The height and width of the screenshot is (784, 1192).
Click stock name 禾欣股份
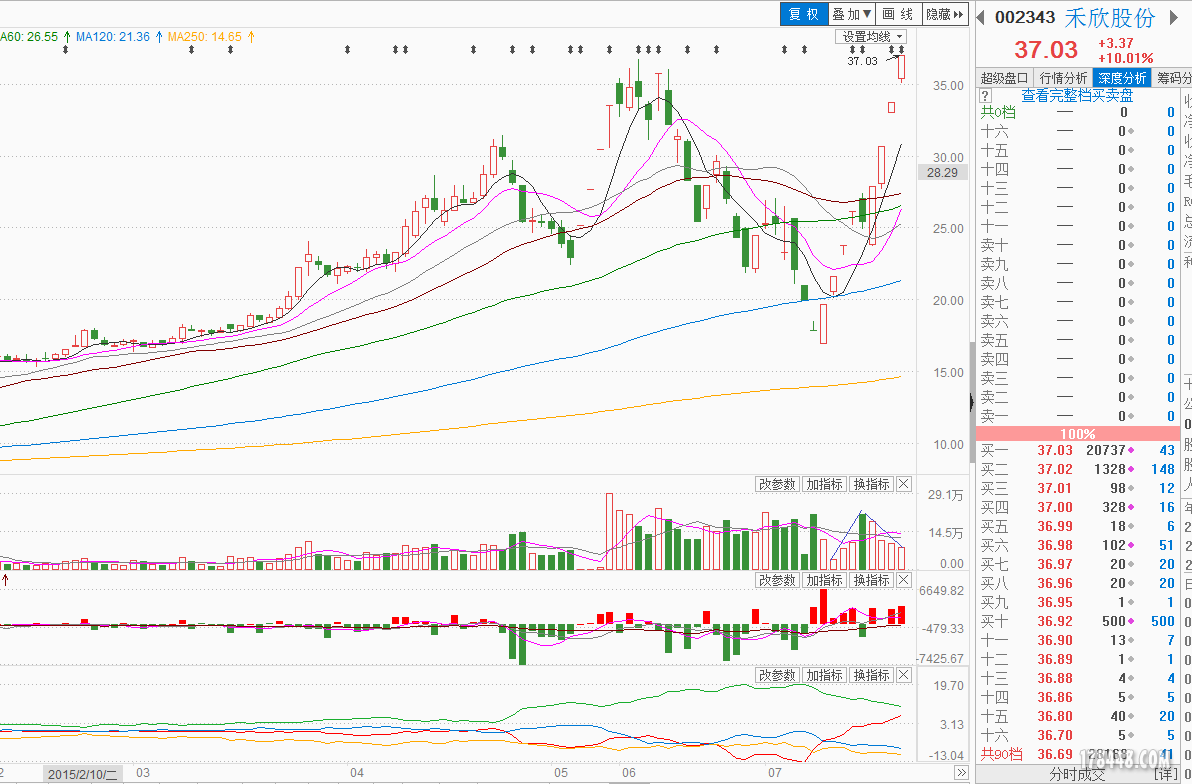[1110, 17]
